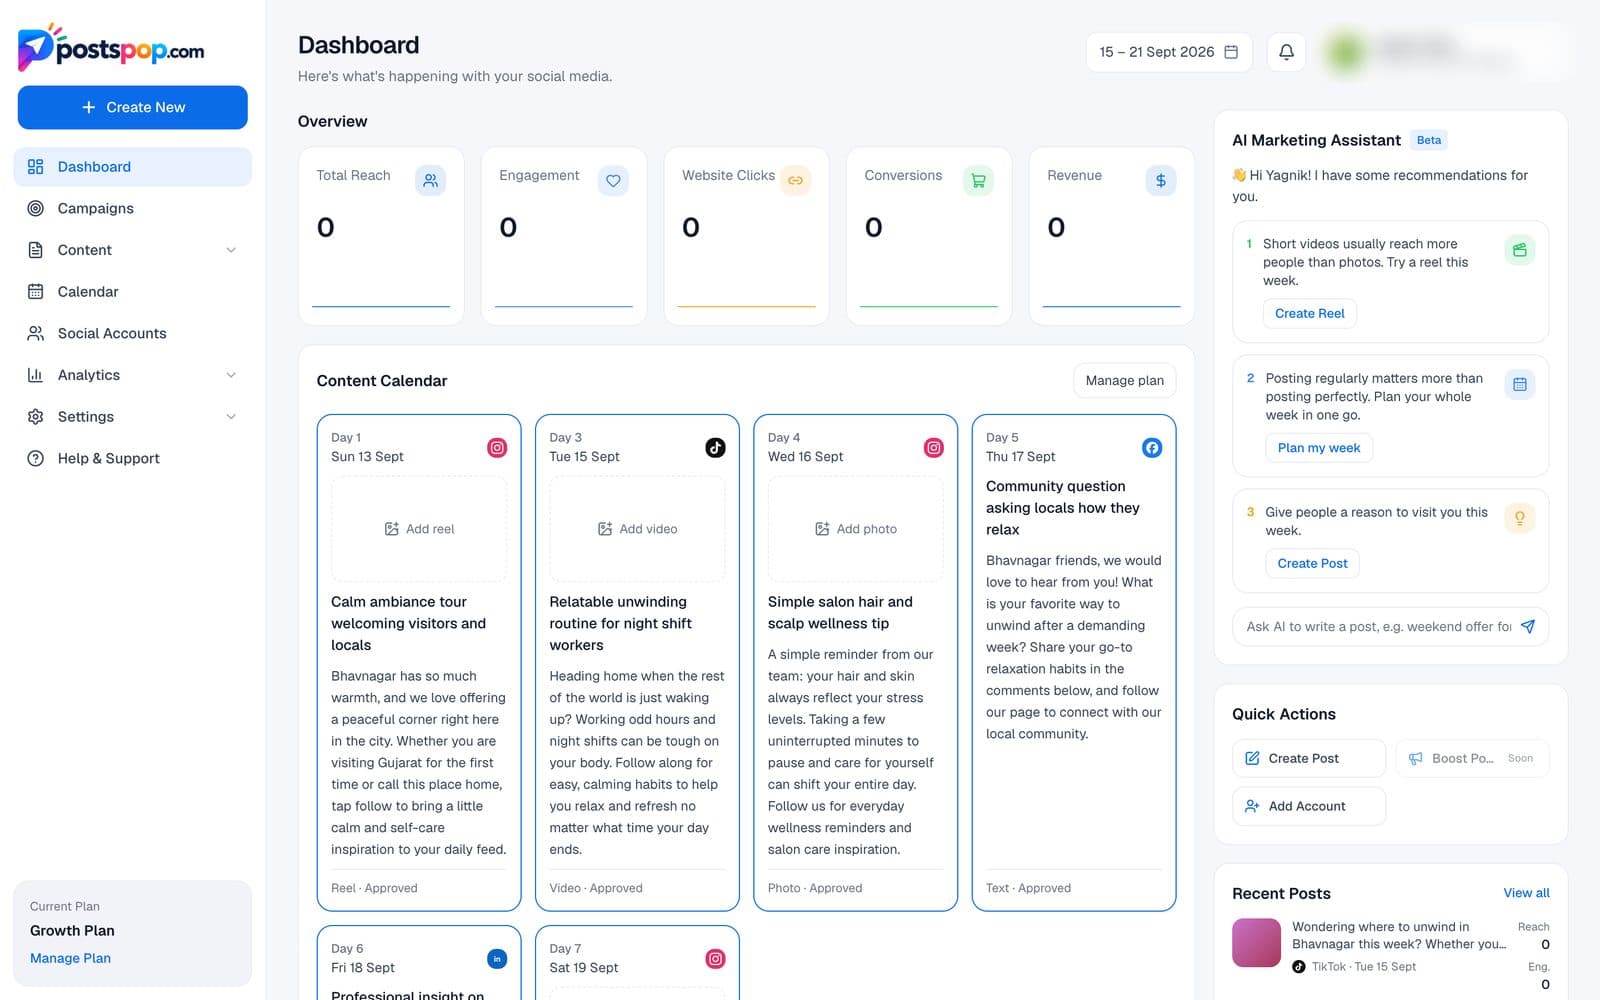Click 'Text · Approved' status text
This screenshot has height=1000, width=1600.
pos(1028,888)
